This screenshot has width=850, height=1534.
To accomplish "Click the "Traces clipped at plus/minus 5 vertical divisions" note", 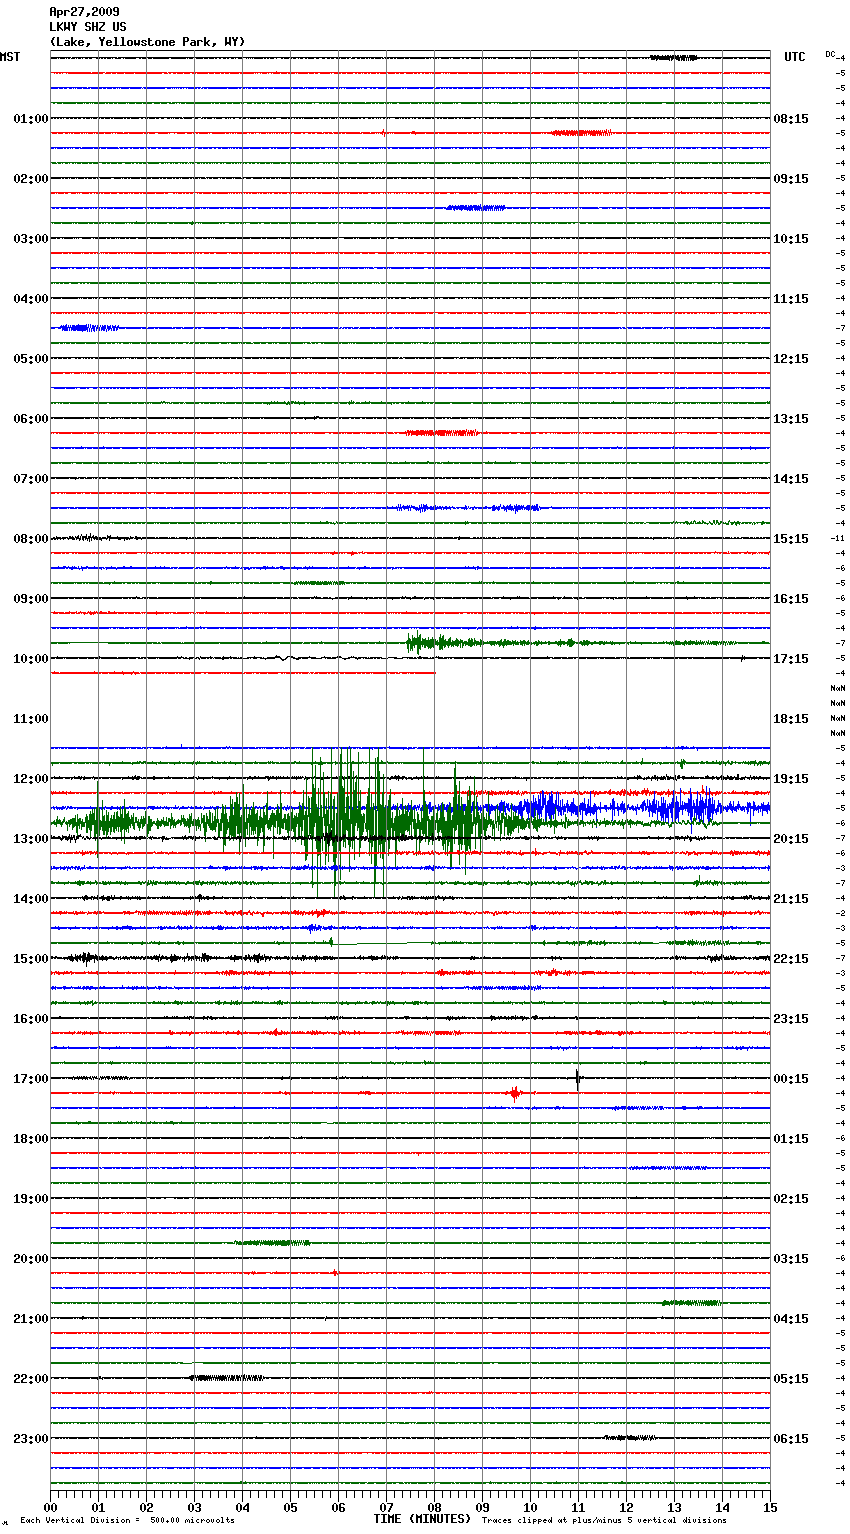I will 604,1521.
